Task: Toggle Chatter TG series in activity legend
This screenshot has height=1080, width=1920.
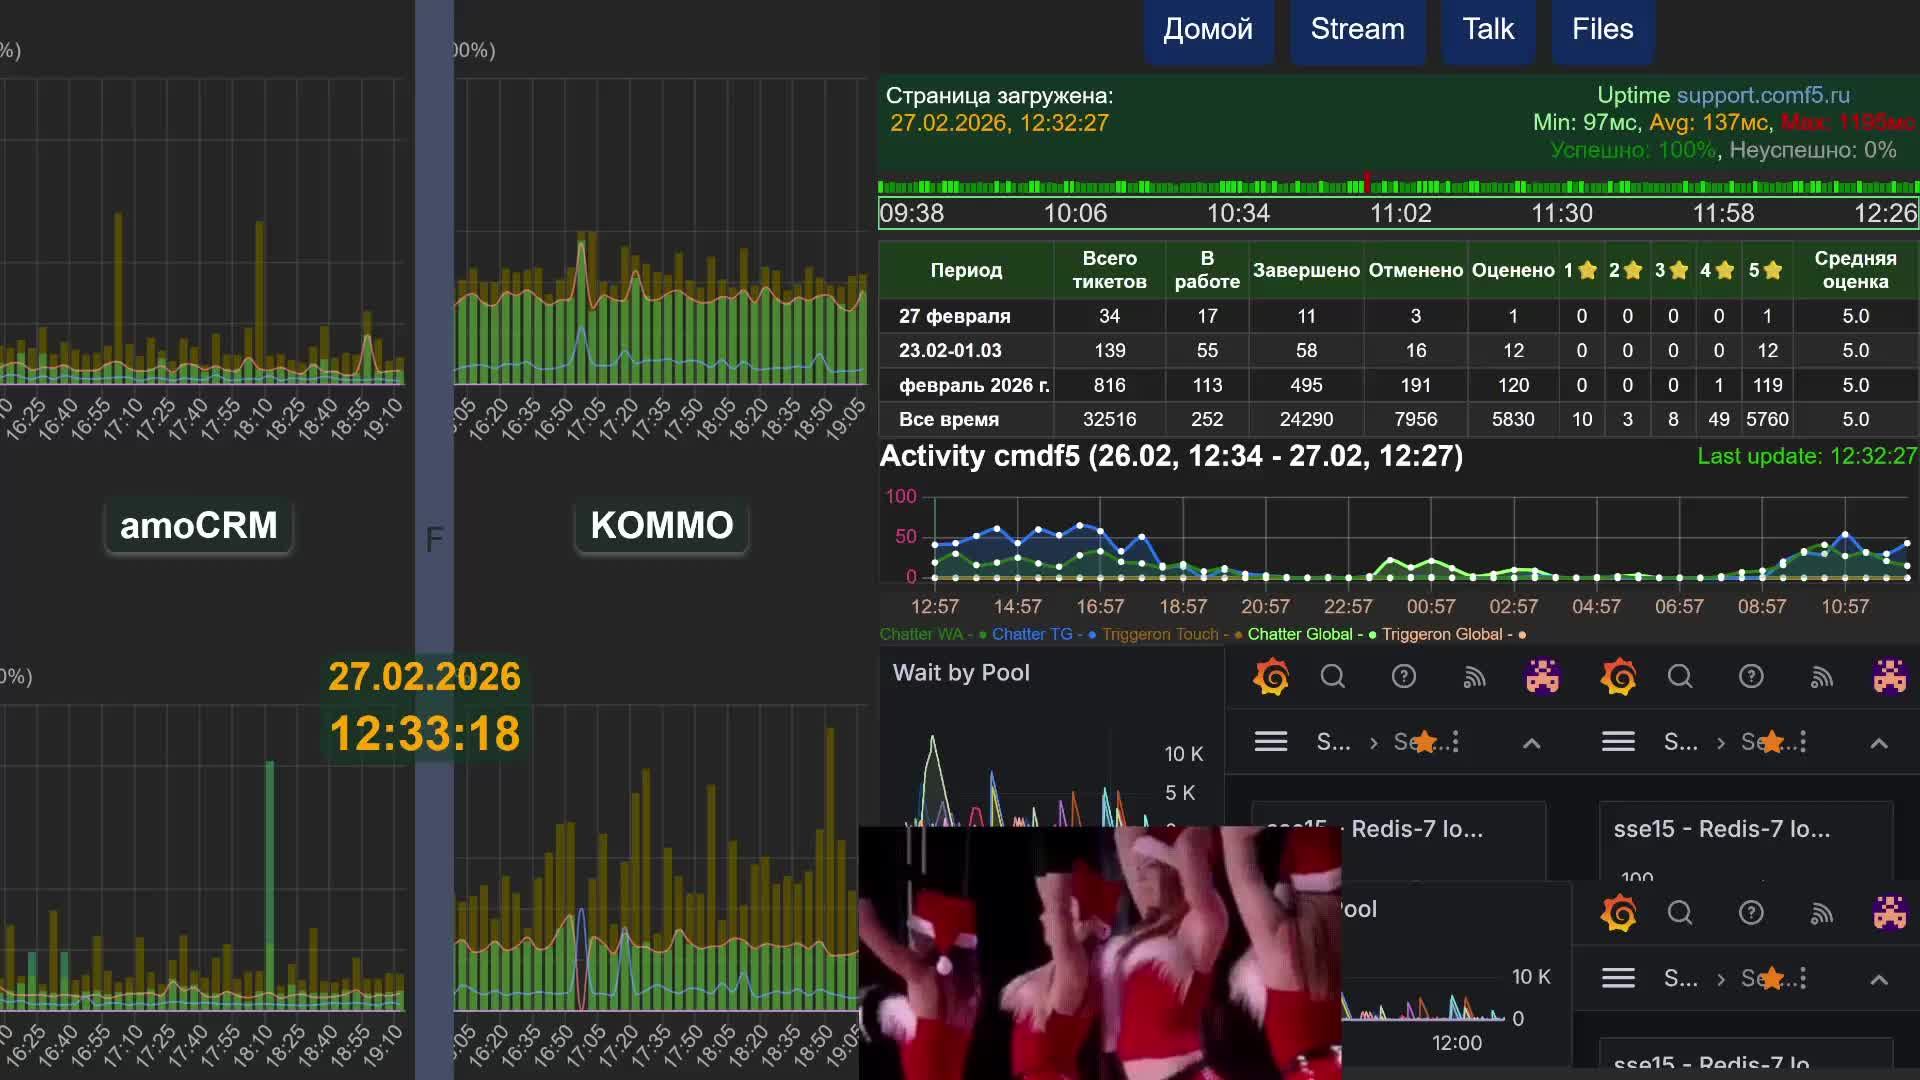Action: tap(1031, 634)
